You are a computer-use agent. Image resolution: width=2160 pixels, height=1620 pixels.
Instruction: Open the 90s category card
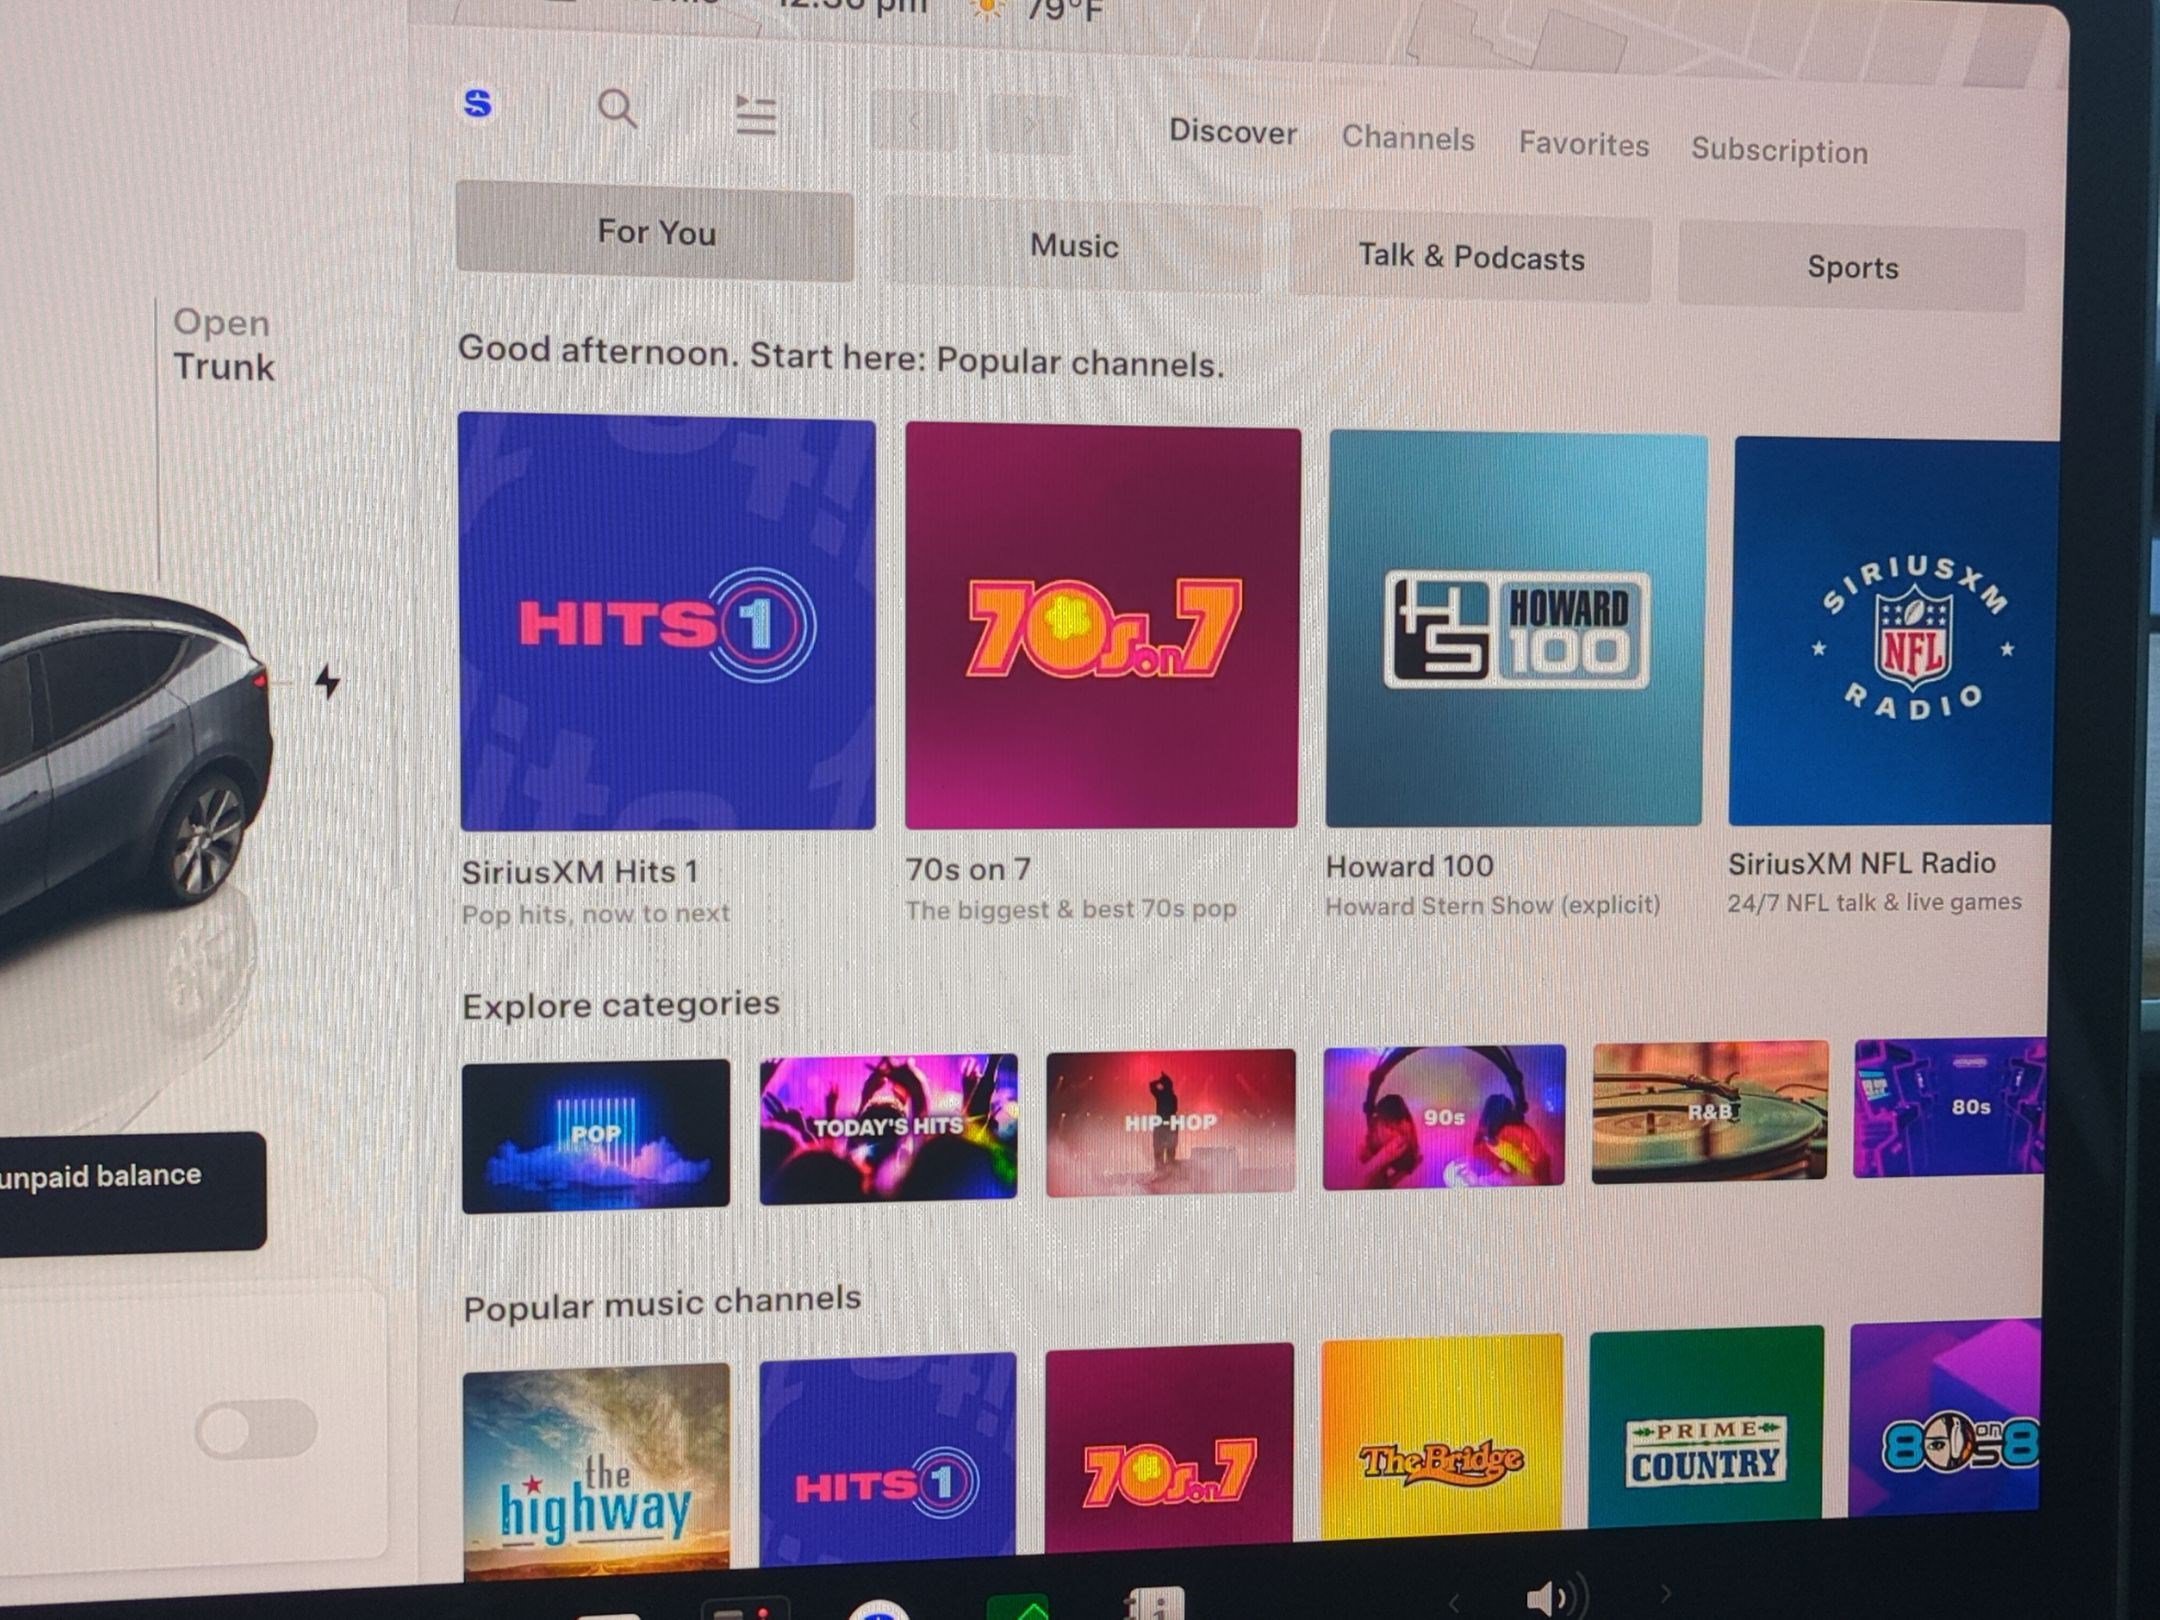1444,1117
